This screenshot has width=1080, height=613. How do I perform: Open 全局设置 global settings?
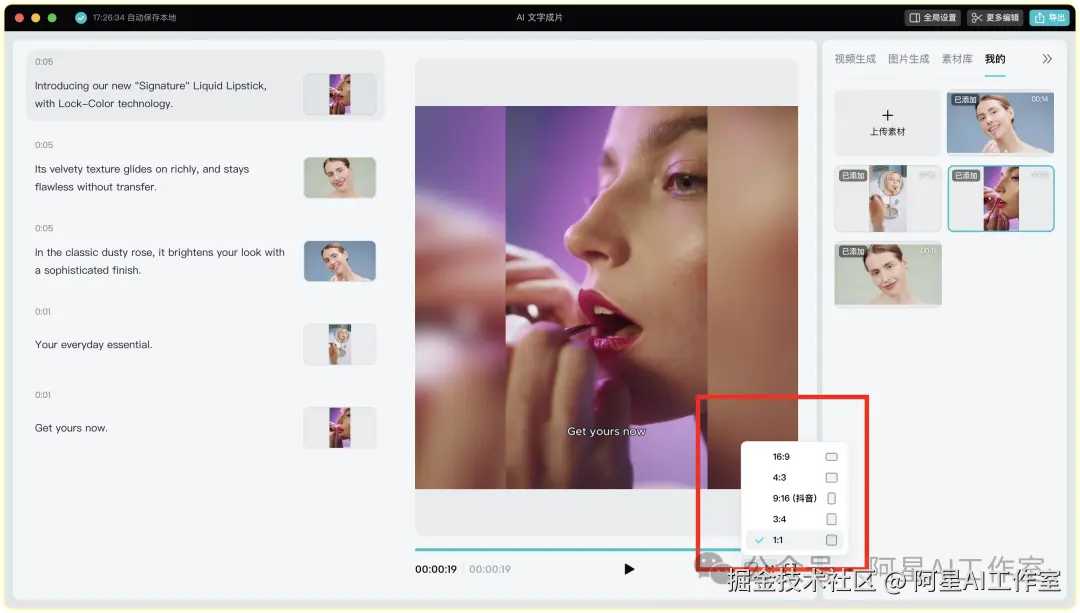point(933,18)
